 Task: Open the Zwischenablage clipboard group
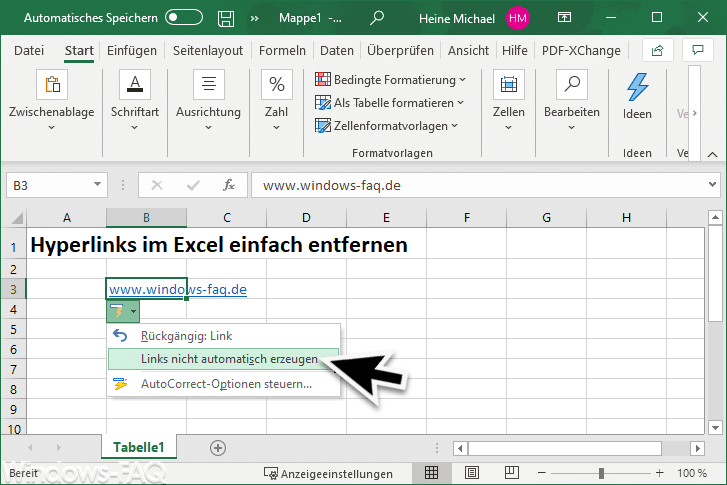click(x=51, y=99)
